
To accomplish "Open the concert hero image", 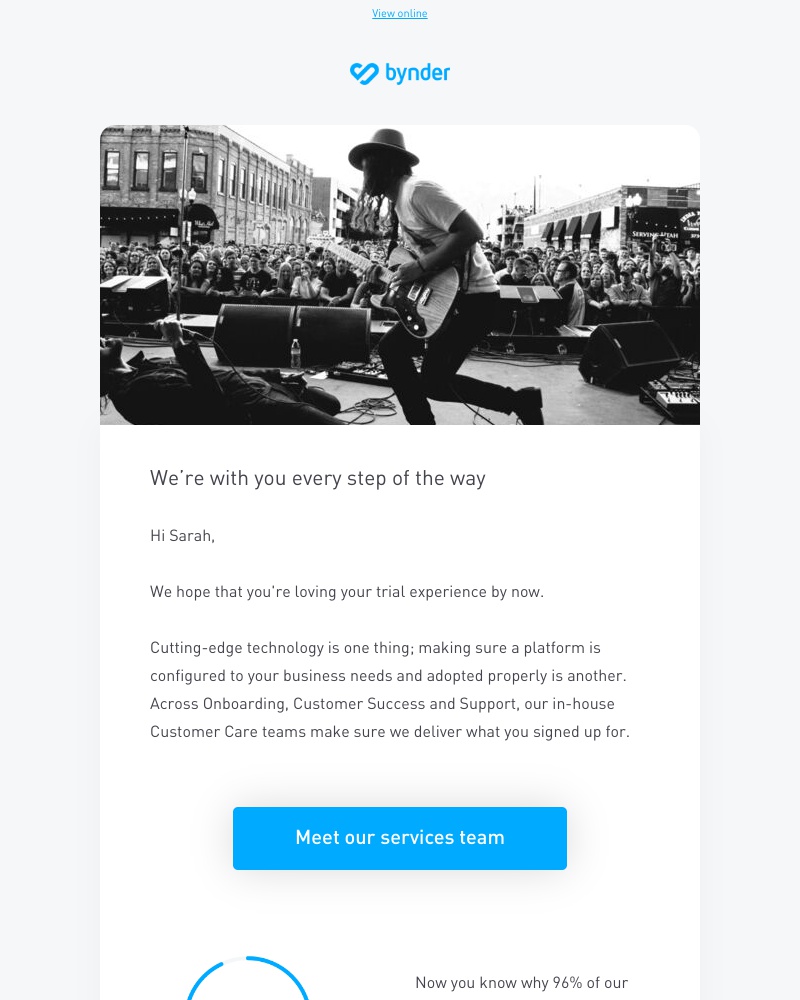I will pos(400,275).
